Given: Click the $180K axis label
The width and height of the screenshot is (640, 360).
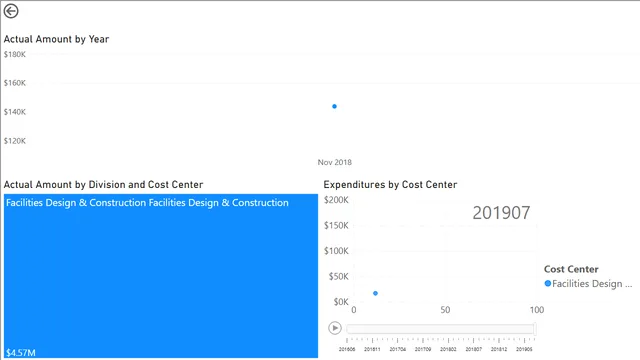Looking at the screenshot, I should pos(15,54).
